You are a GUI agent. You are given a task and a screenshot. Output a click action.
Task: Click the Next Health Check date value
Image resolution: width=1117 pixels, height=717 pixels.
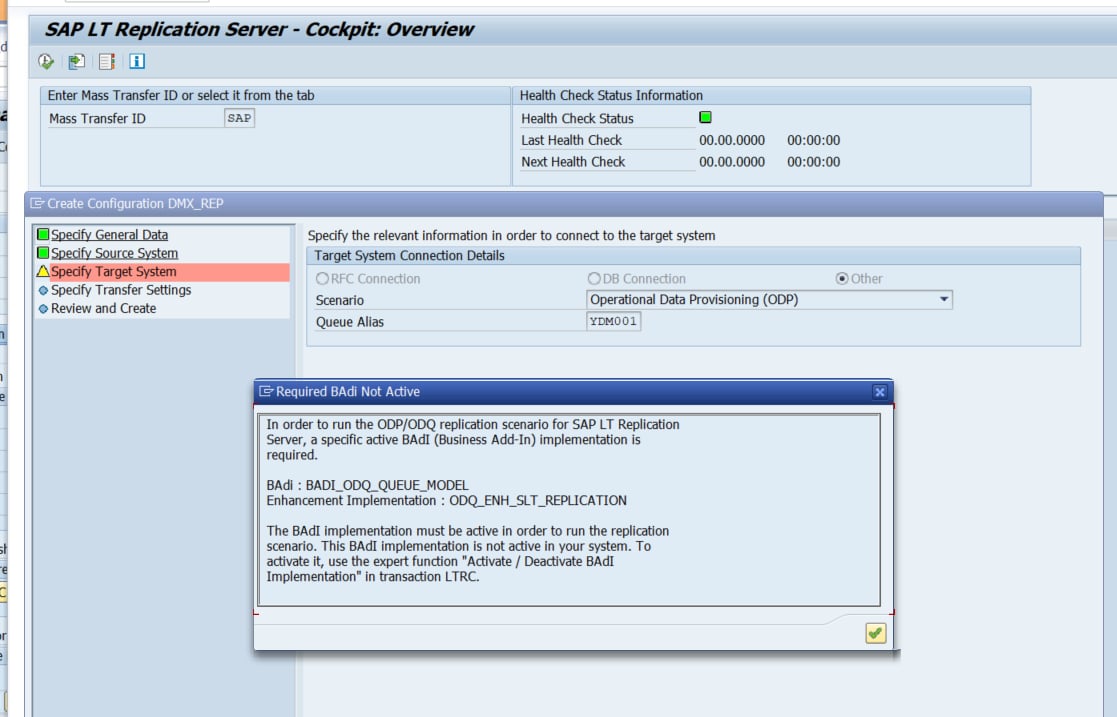point(732,162)
